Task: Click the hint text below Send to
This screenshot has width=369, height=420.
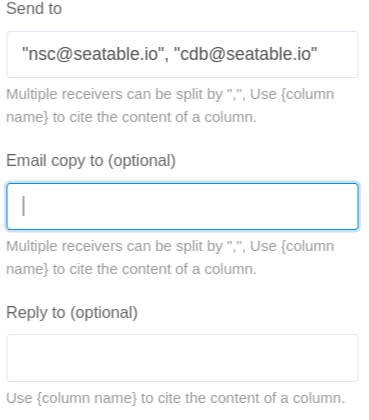Action: tap(170, 106)
